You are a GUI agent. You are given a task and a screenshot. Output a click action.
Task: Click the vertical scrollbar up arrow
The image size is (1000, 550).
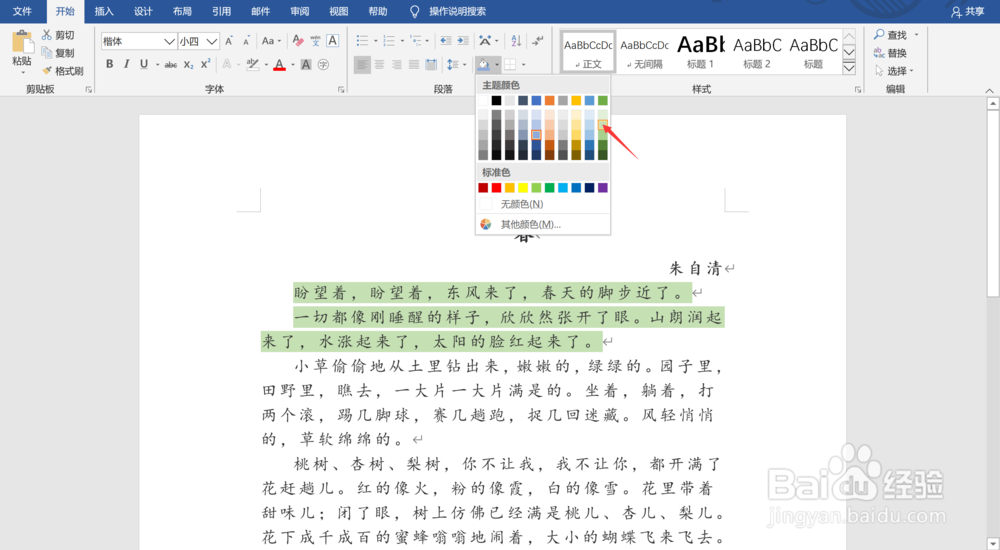pos(992,103)
